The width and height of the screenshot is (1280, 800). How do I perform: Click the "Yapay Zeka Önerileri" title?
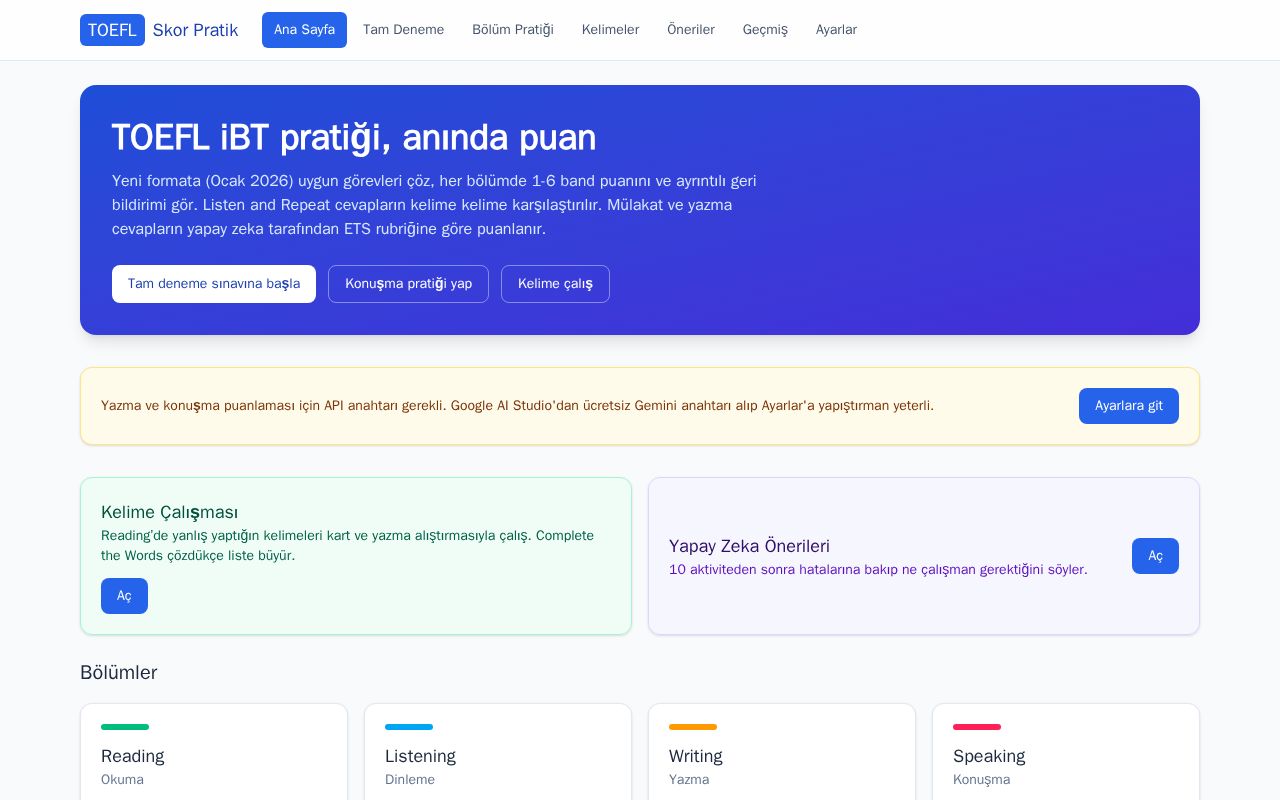749,546
